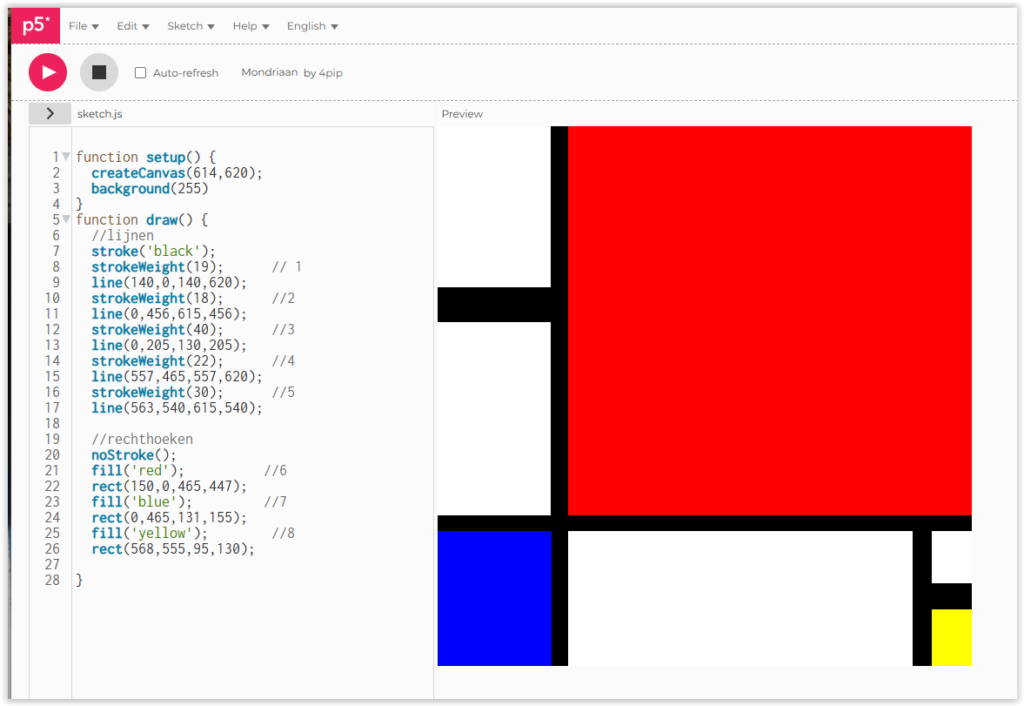The width and height of the screenshot is (1024, 706).
Task: Click the p5* logo icon
Action: coord(36,26)
